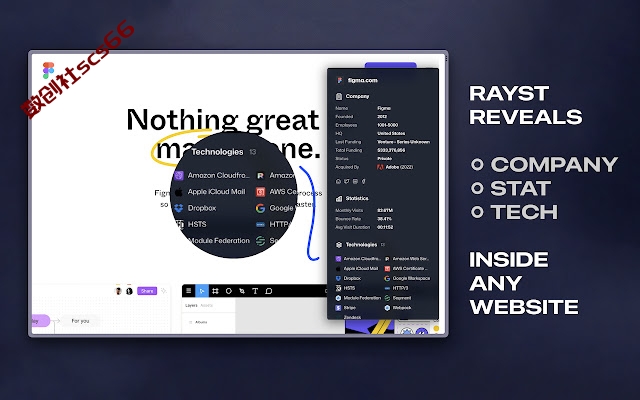
Task: Open the second social link icon under company info
Action: point(347,181)
